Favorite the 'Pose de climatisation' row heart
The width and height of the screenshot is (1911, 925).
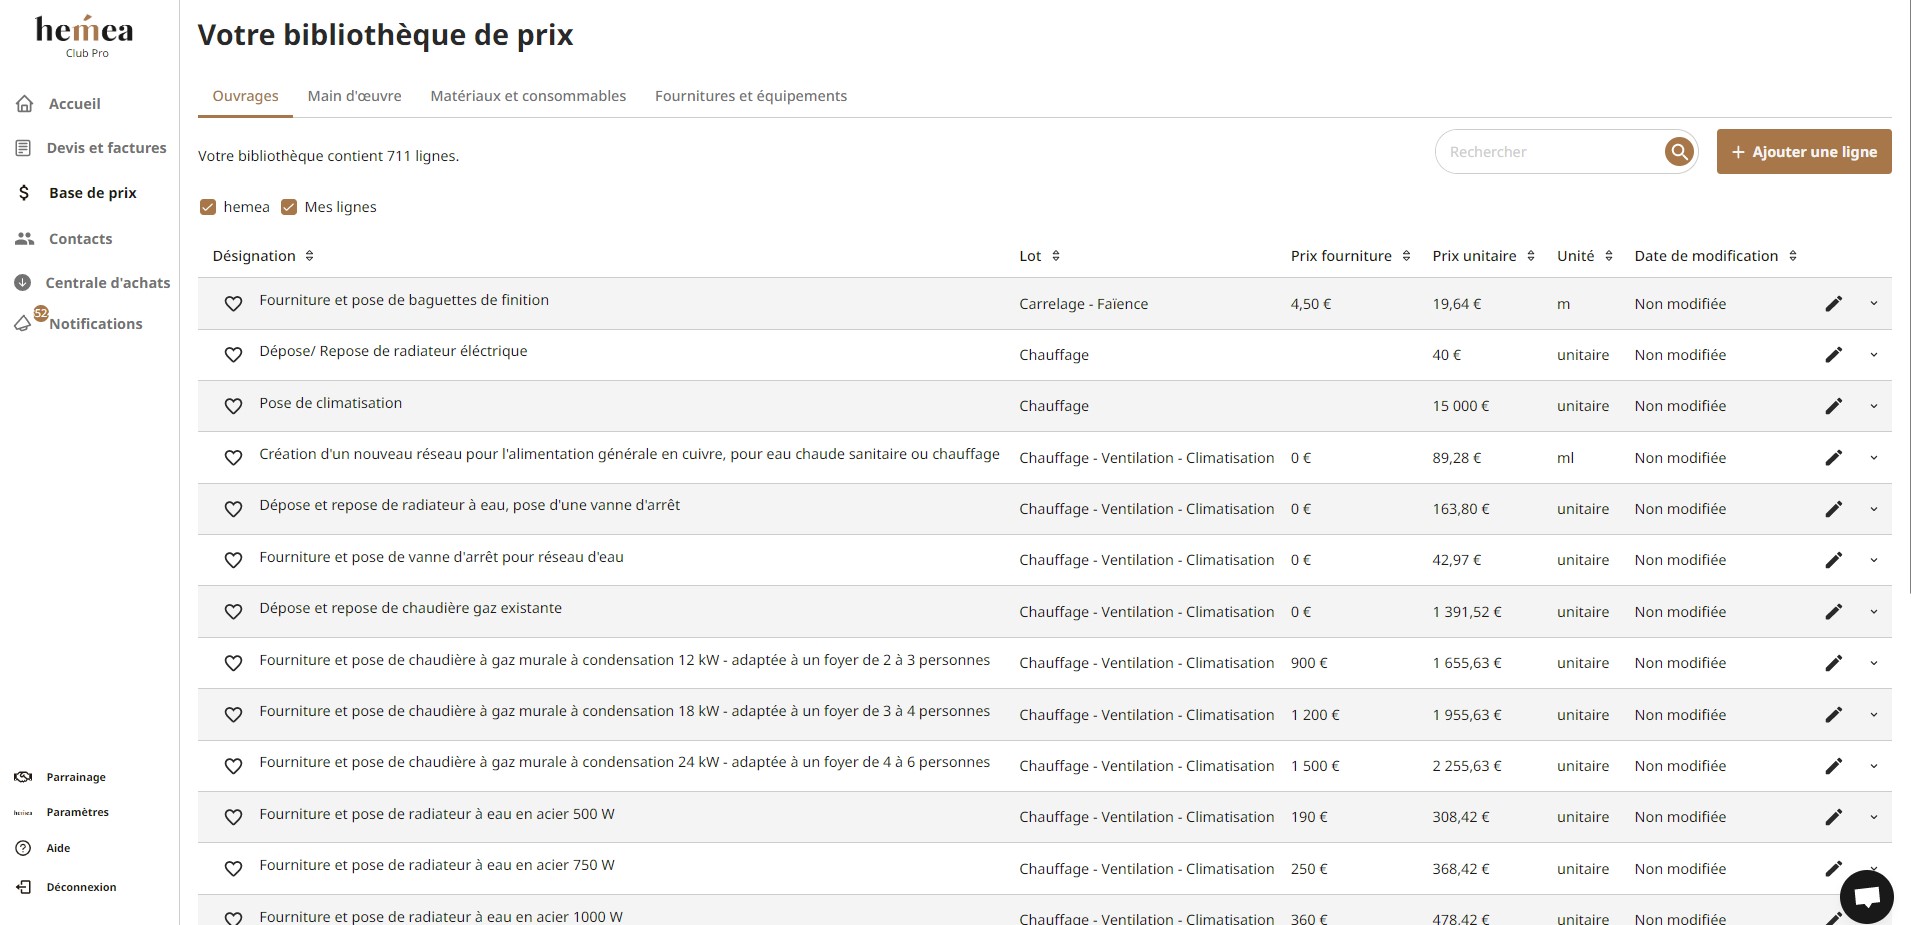point(233,406)
